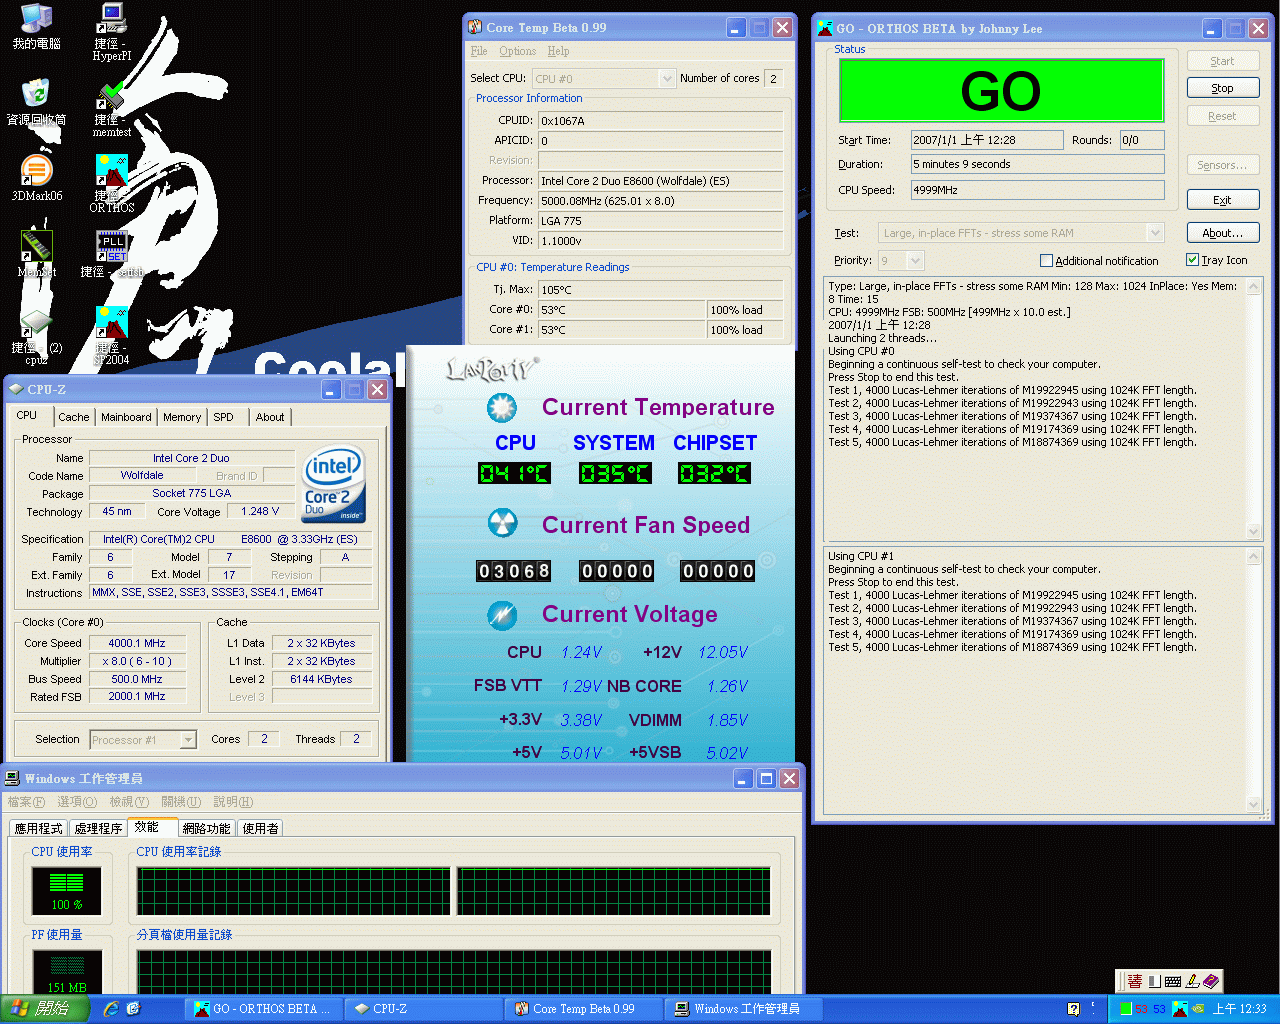The width and height of the screenshot is (1280, 1024).
Task: Click the ORTHOS window title icon
Action: point(825,28)
